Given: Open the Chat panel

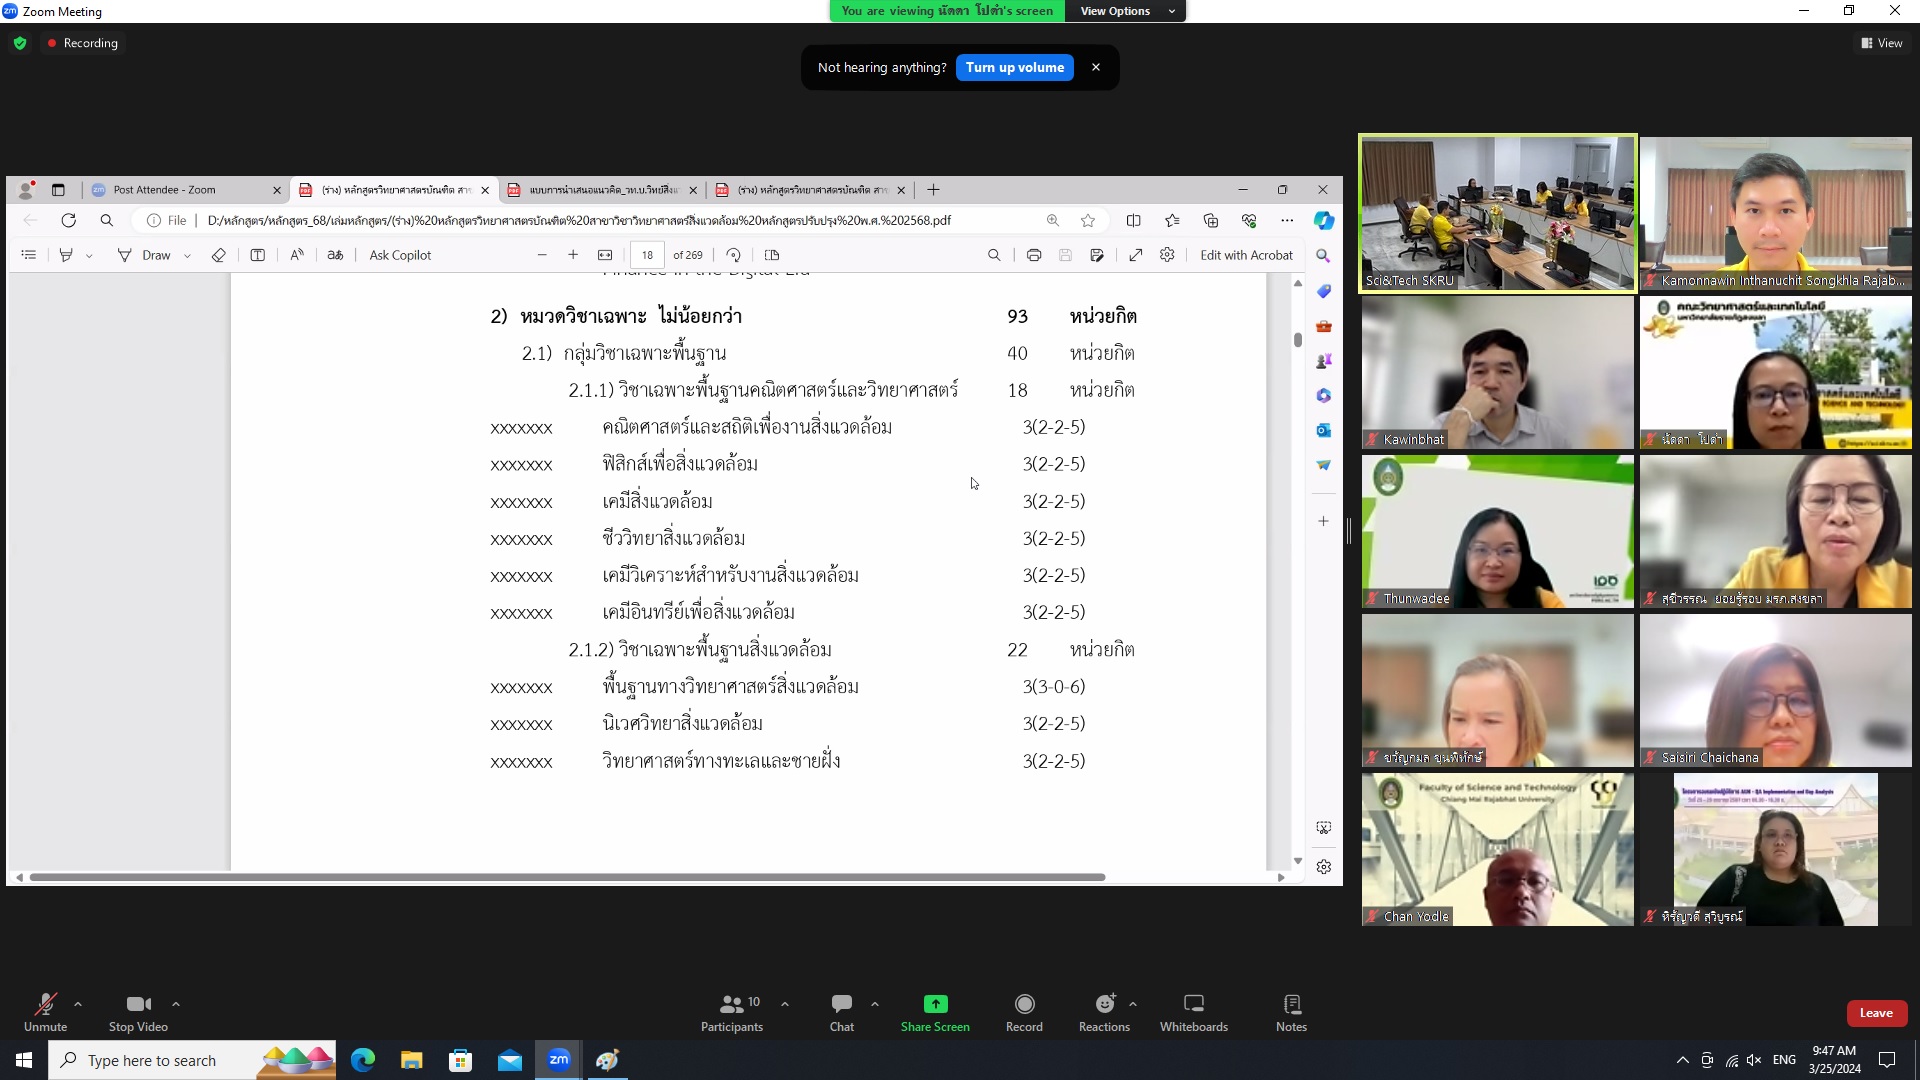Looking at the screenshot, I should (842, 1012).
